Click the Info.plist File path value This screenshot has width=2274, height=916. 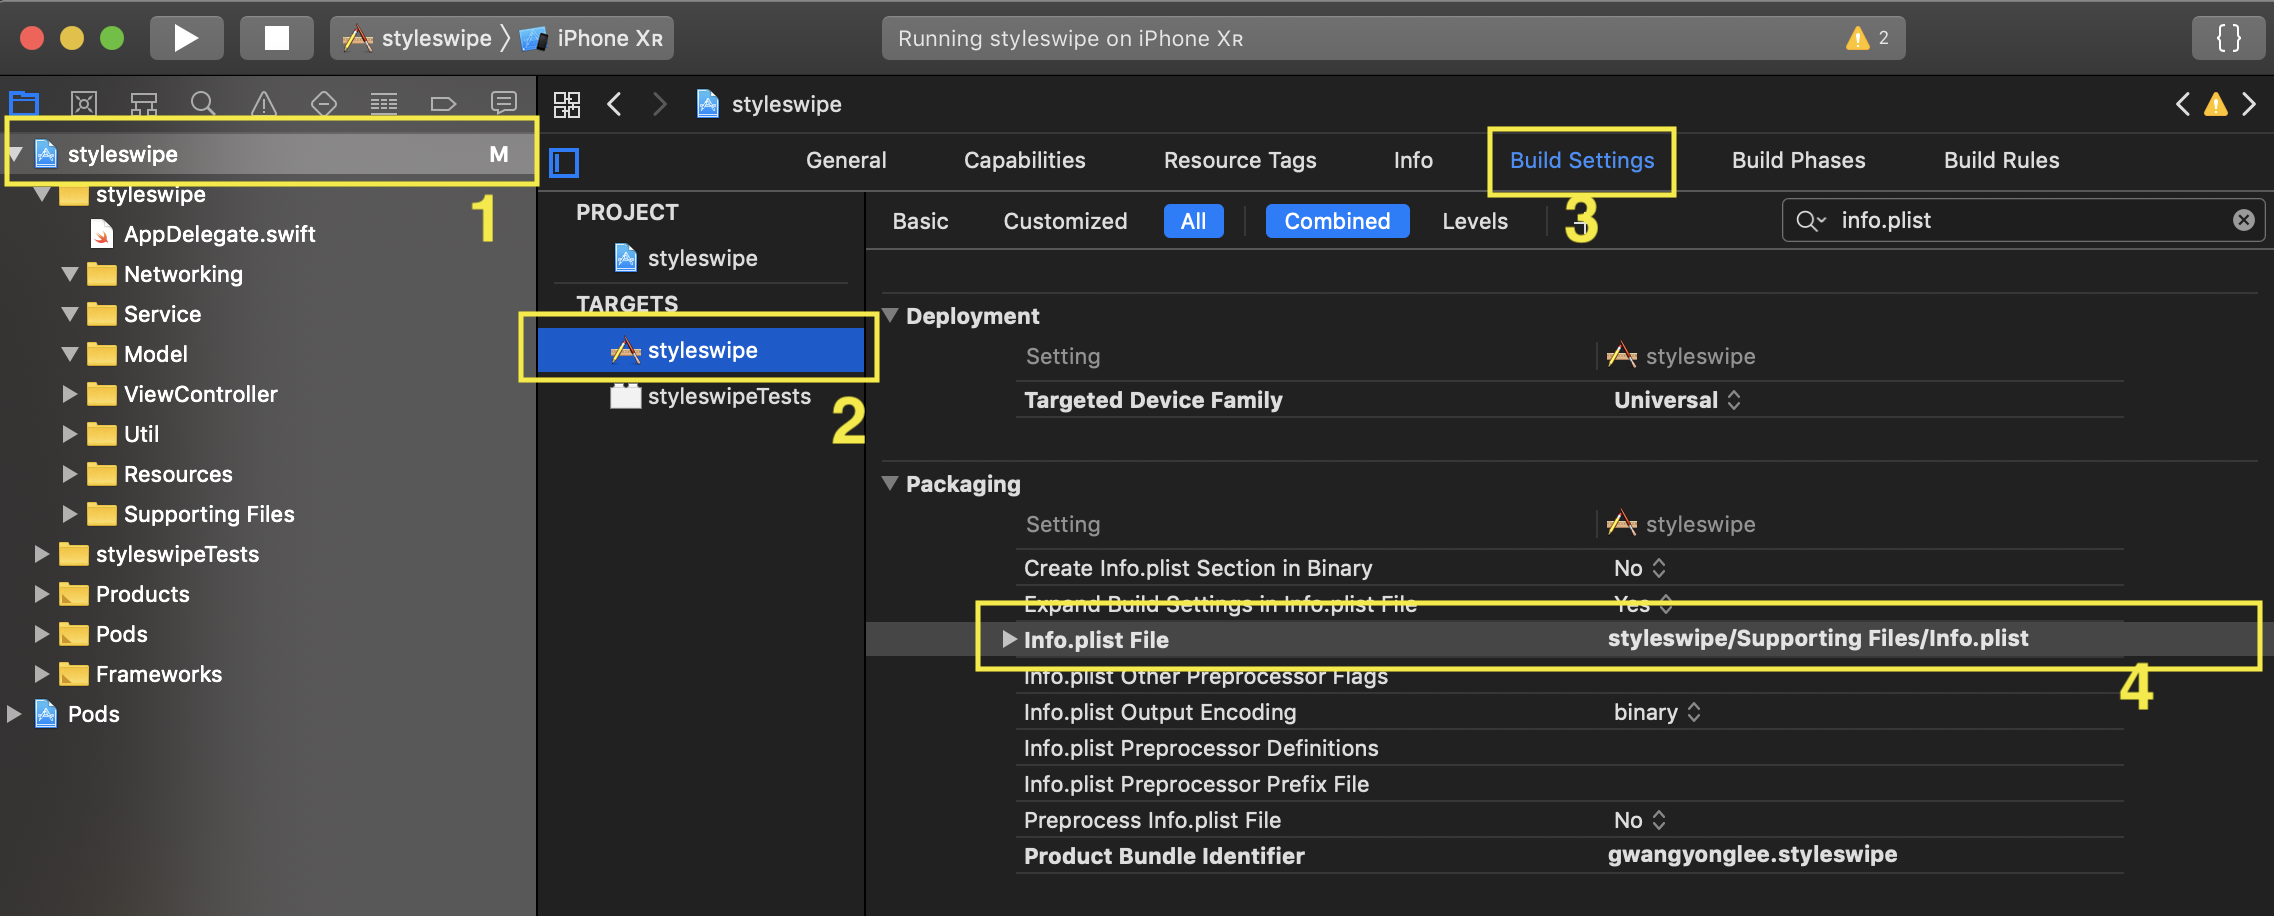[x=1818, y=638]
